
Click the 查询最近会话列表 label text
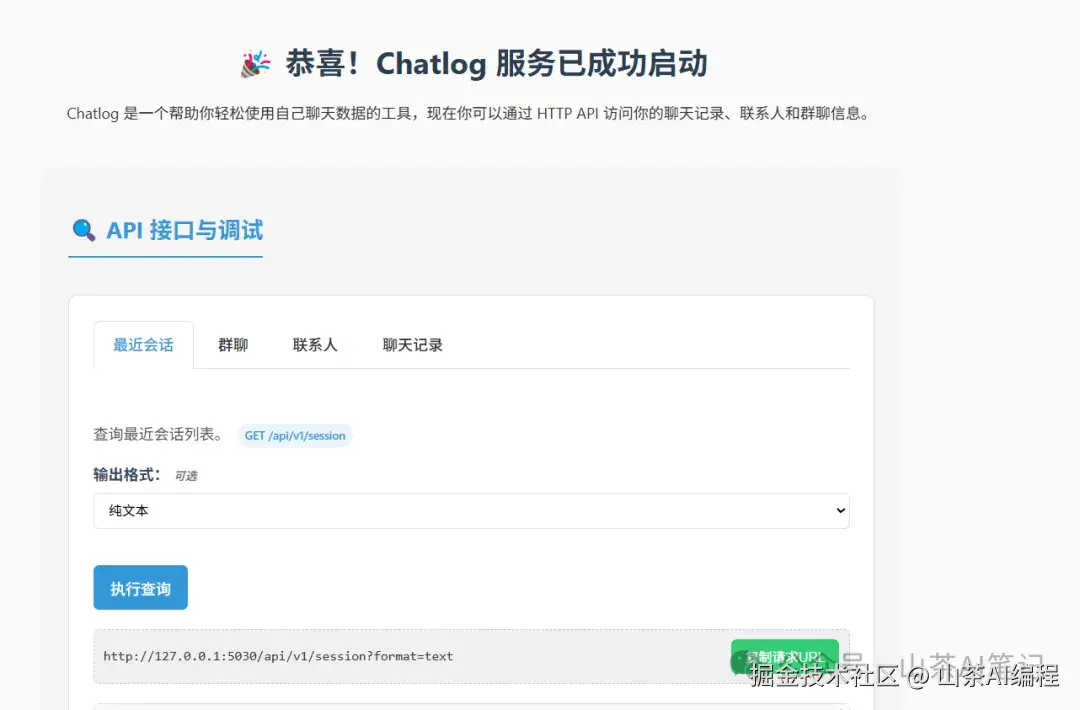pyautogui.click(x=158, y=434)
